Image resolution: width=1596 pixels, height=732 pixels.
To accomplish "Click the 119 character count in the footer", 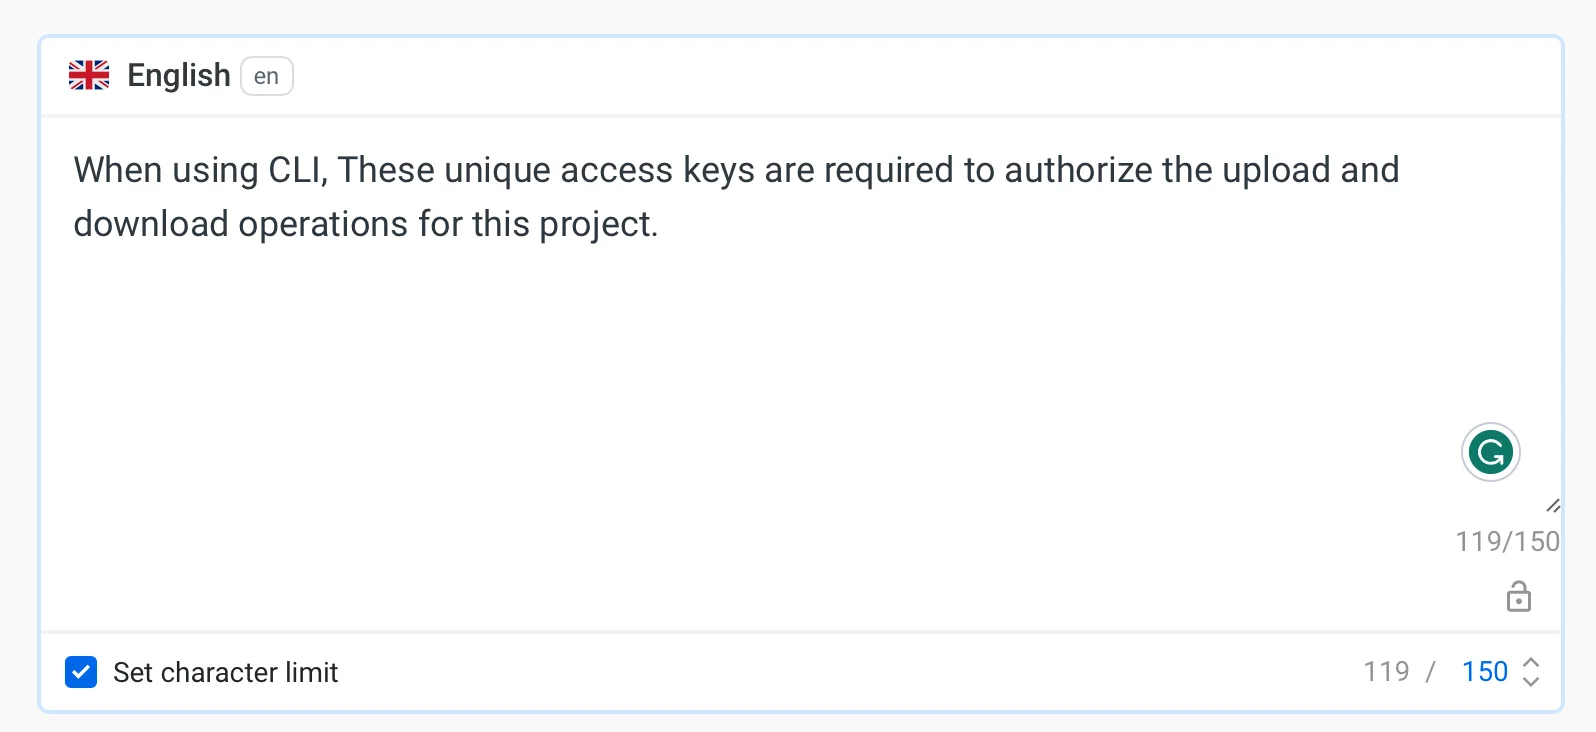I will [x=1386, y=672].
